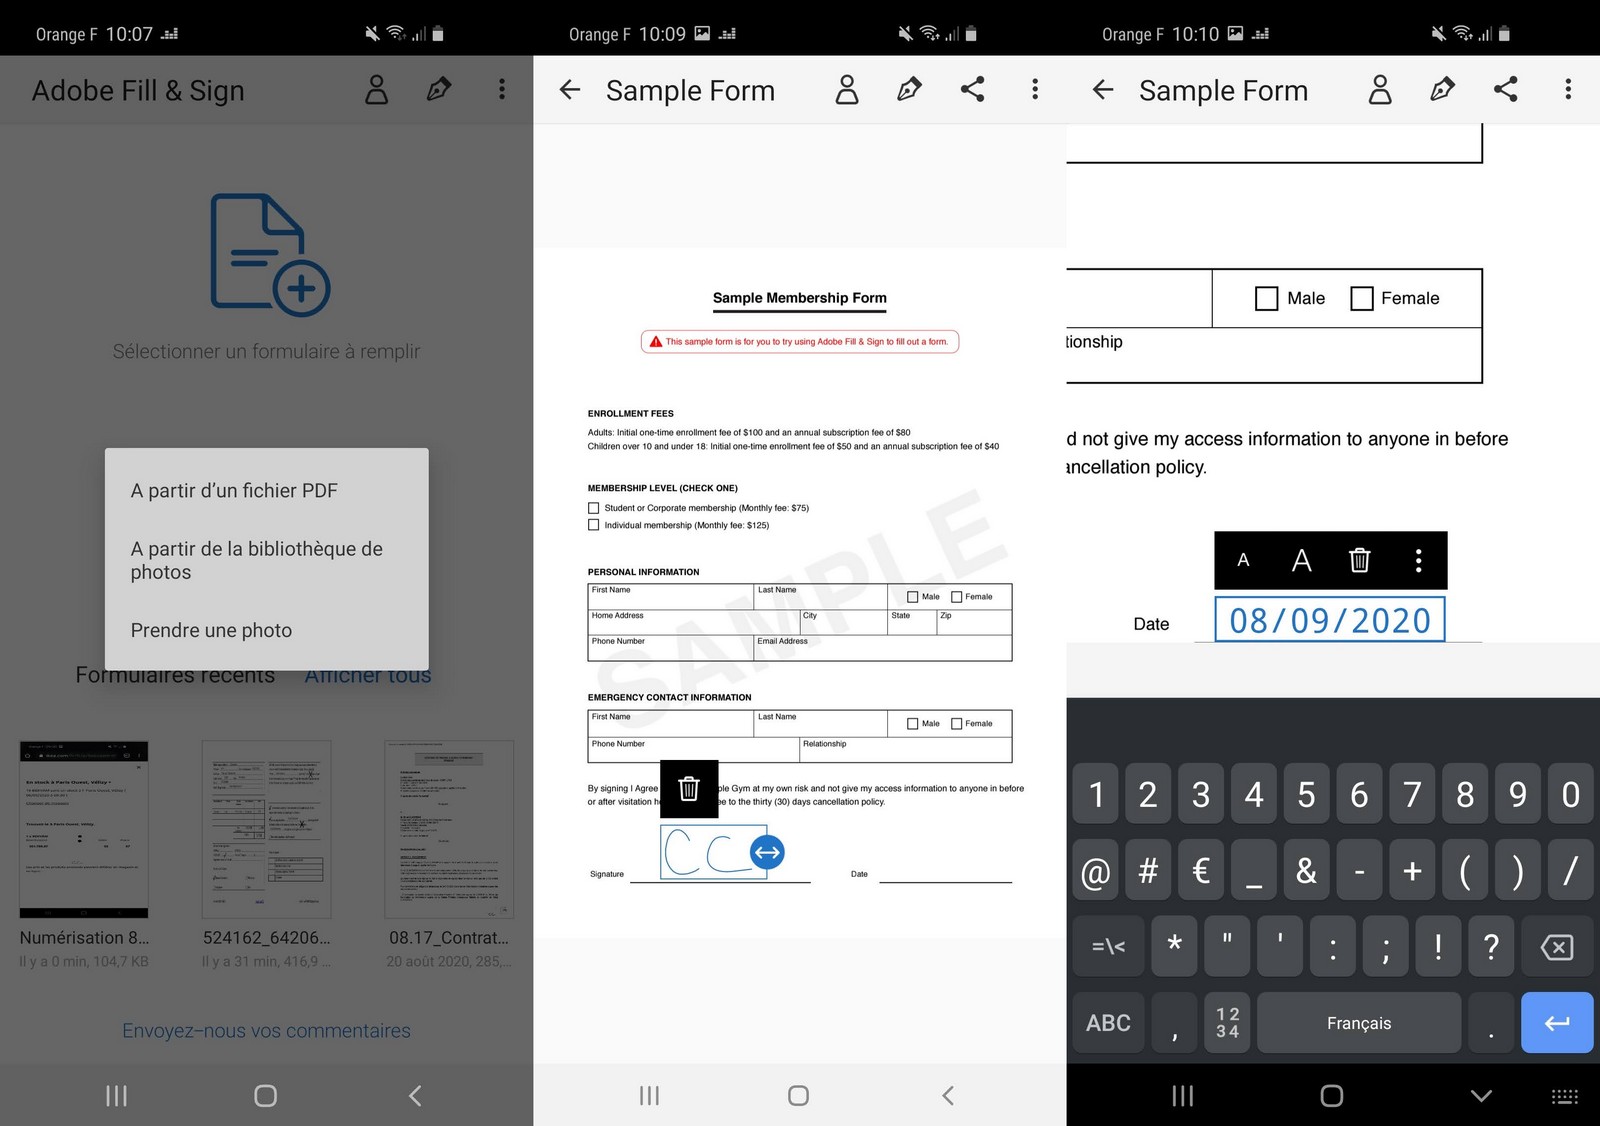Open profile icon in Adobe Fill & Sign header
The height and width of the screenshot is (1126, 1600).
pos(376,90)
